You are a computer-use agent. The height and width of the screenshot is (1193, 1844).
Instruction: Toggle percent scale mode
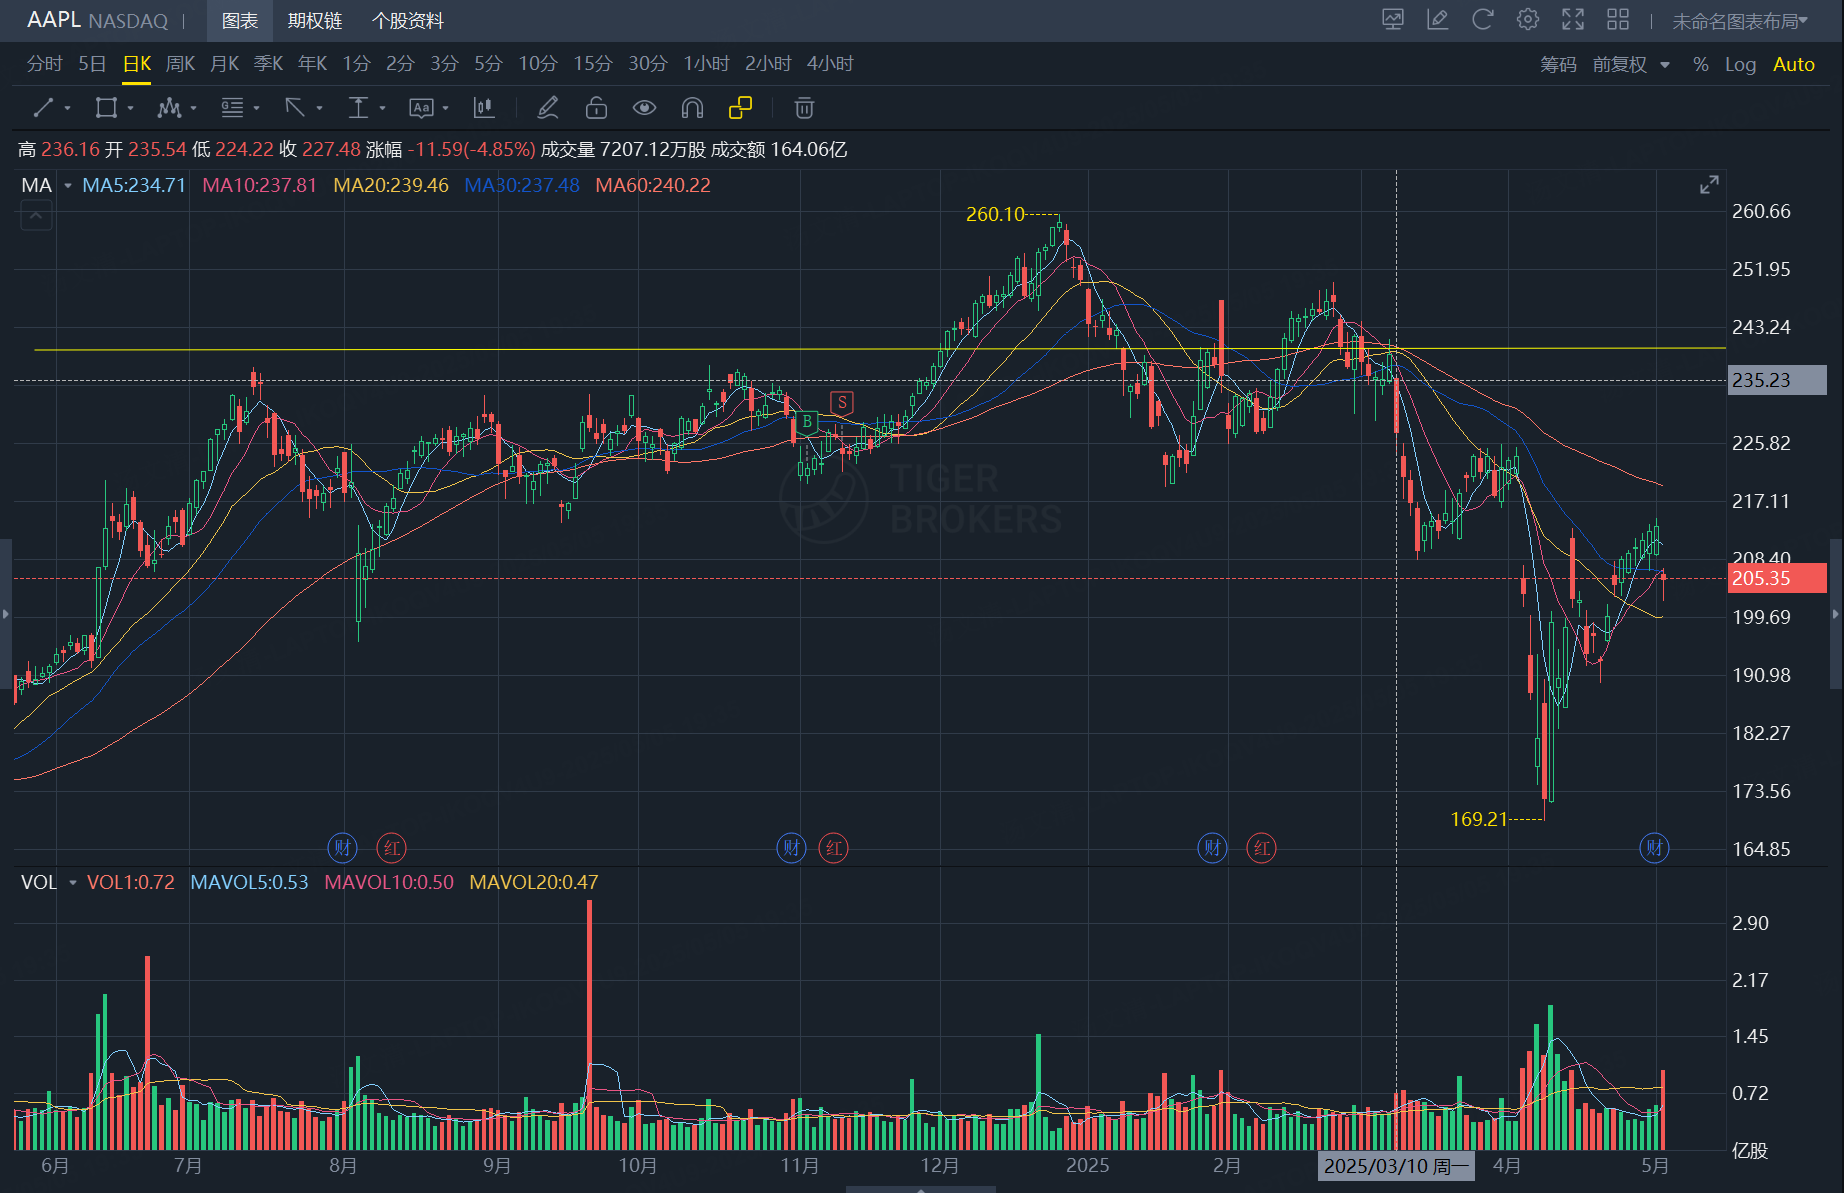coord(1700,64)
